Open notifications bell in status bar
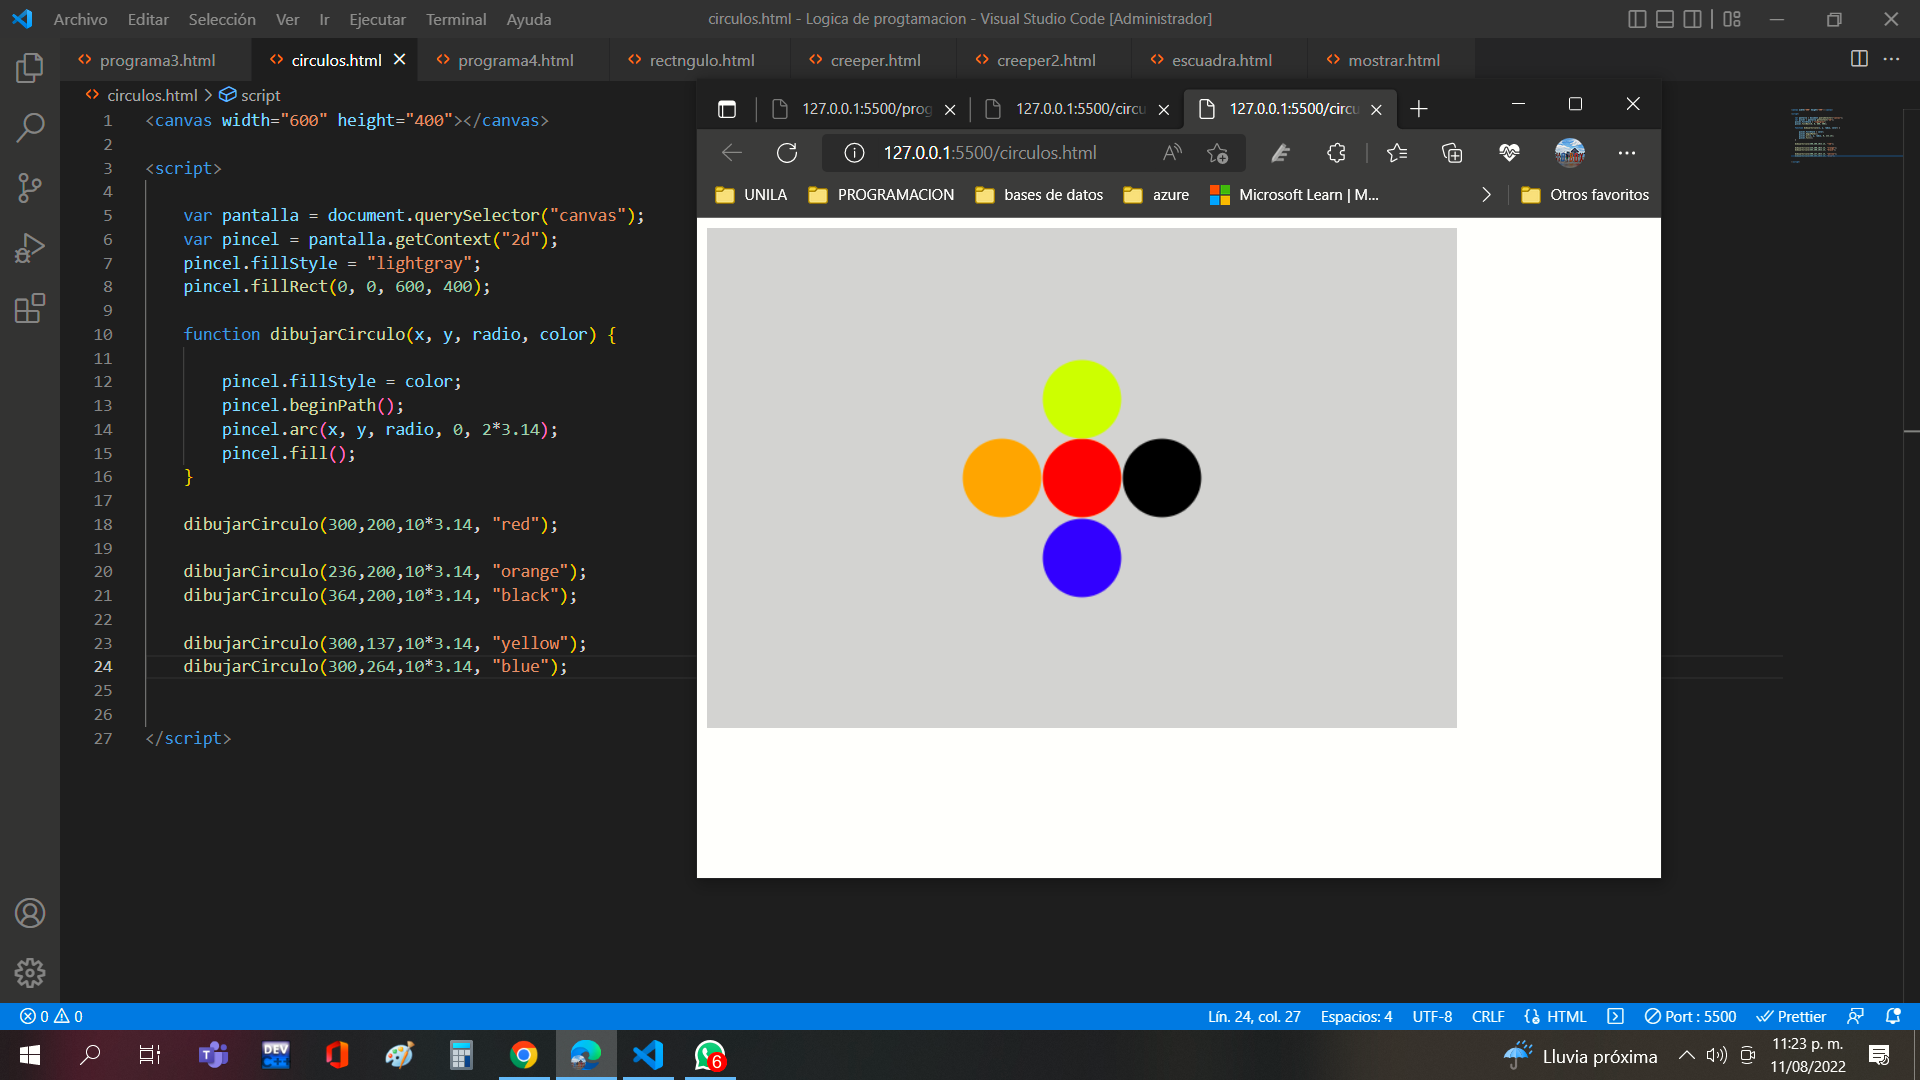Screen dimensions: 1920x1080 pos(1893,1016)
